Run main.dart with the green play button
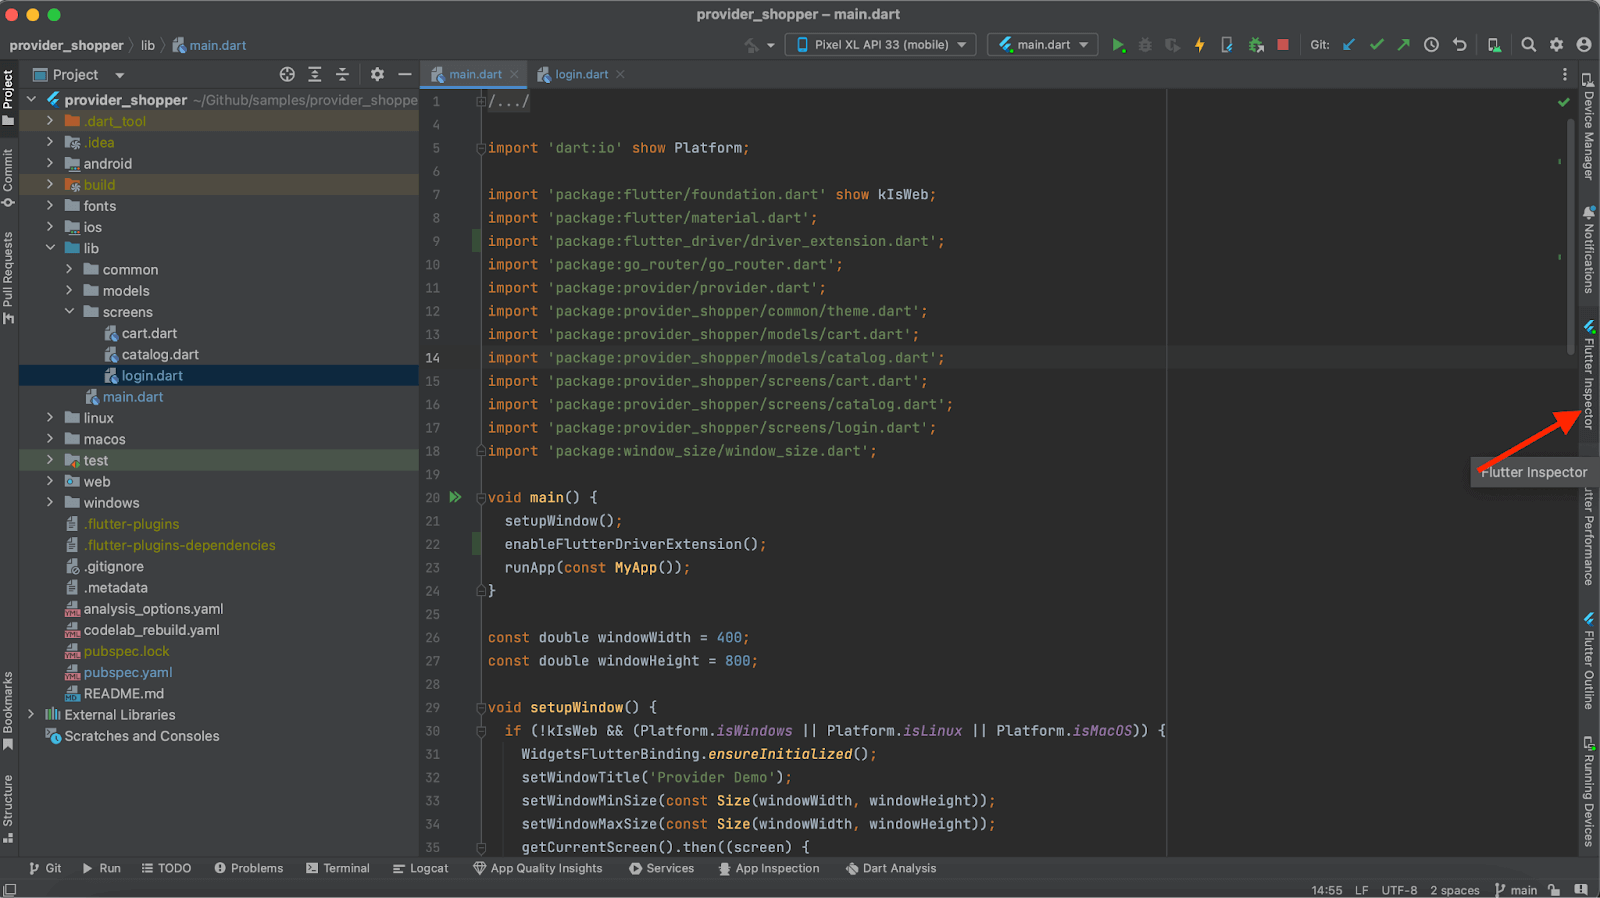1600x898 pixels. click(1118, 45)
